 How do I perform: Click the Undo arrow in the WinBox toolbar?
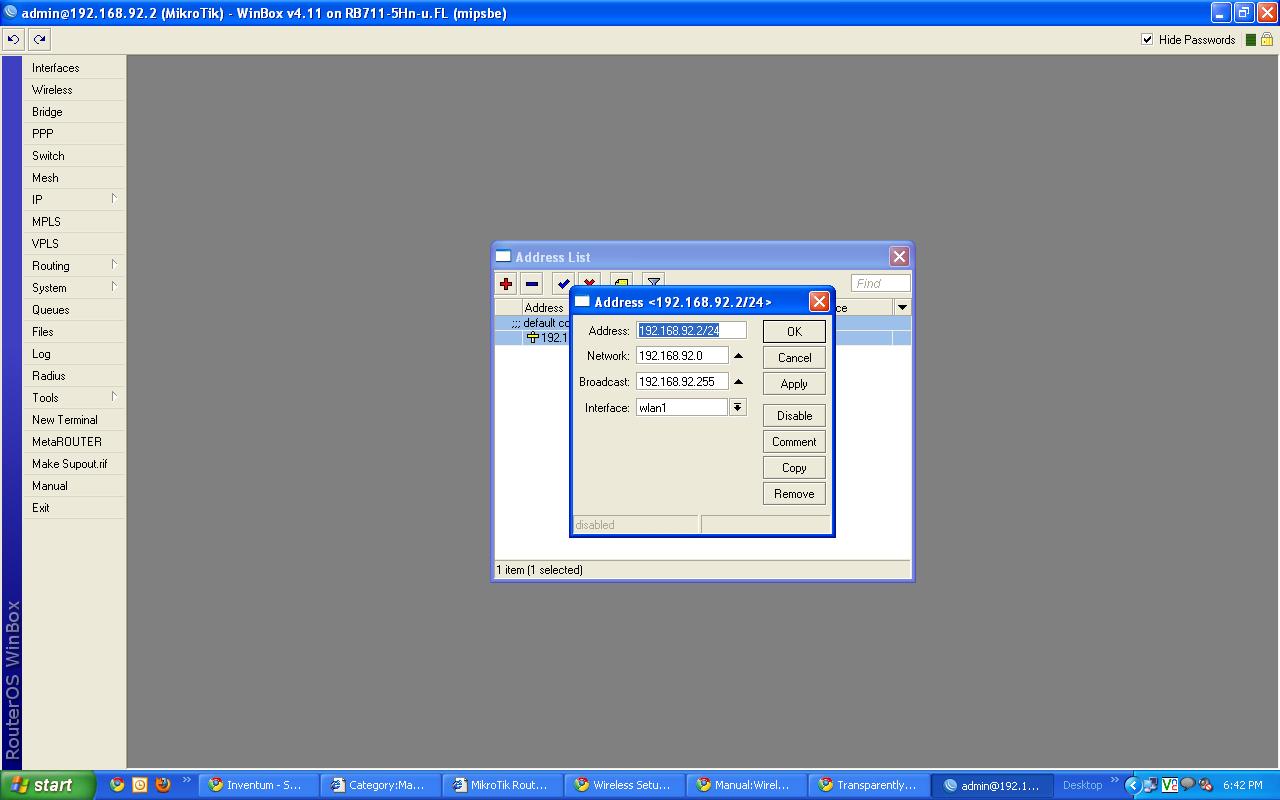point(13,40)
